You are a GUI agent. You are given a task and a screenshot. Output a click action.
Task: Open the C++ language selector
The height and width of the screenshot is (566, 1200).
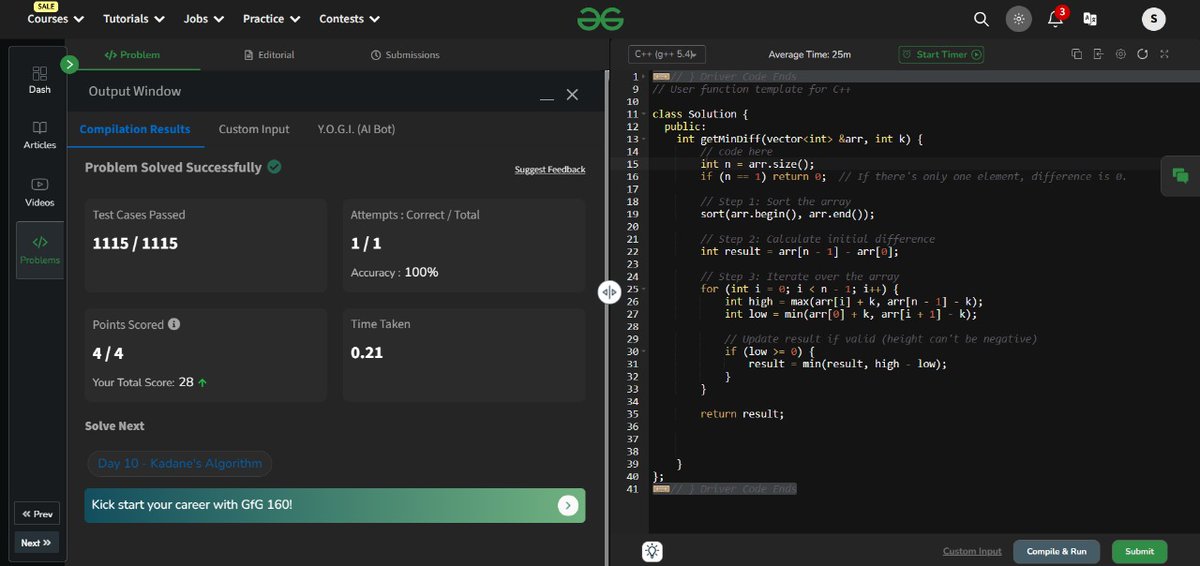click(667, 55)
